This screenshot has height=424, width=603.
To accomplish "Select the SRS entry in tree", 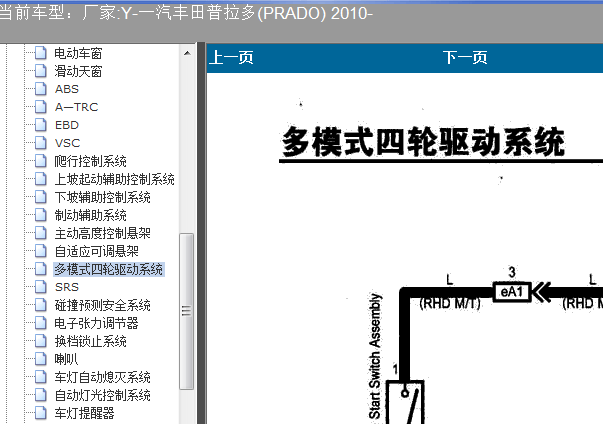I will click(67, 287).
